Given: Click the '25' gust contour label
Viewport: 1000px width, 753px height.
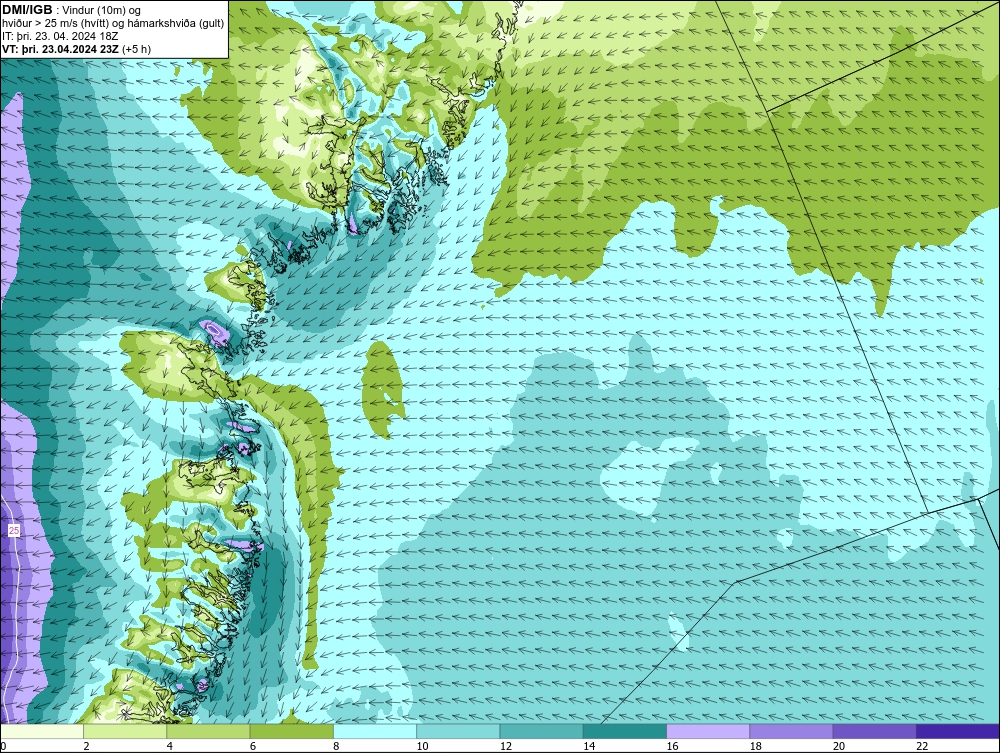Looking at the screenshot, I should click(x=14, y=530).
